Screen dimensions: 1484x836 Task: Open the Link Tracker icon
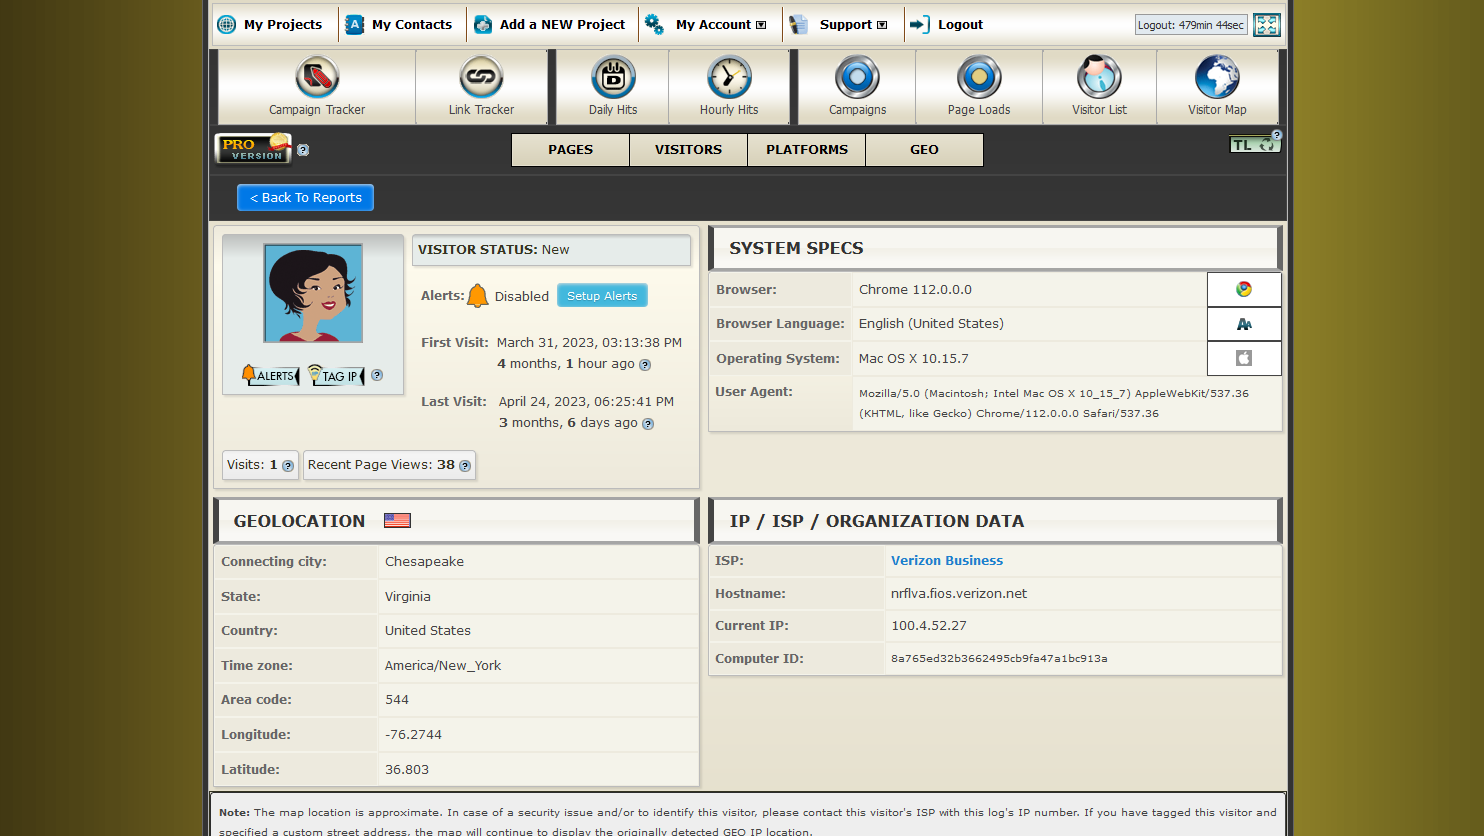(481, 78)
